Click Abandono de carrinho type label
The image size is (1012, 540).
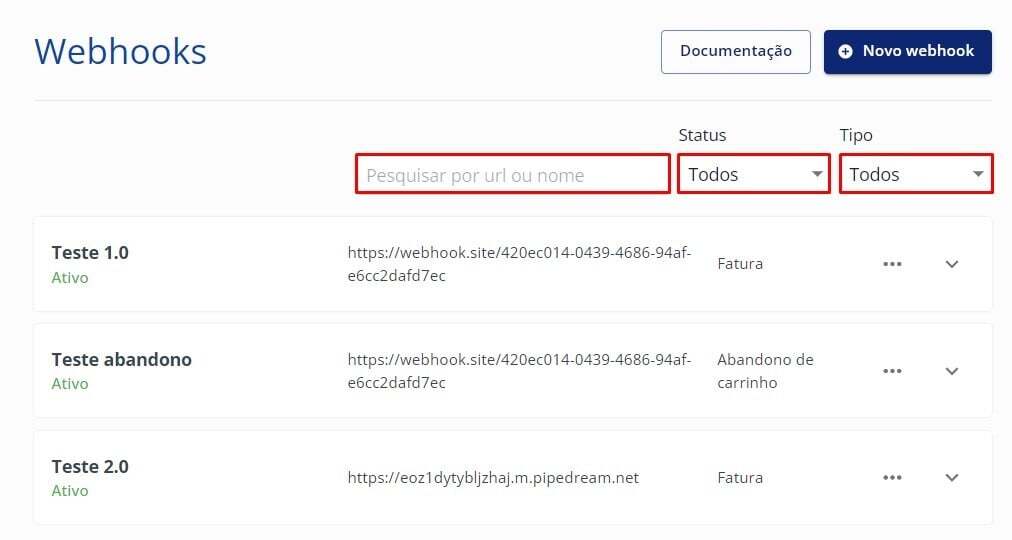(765, 371)
